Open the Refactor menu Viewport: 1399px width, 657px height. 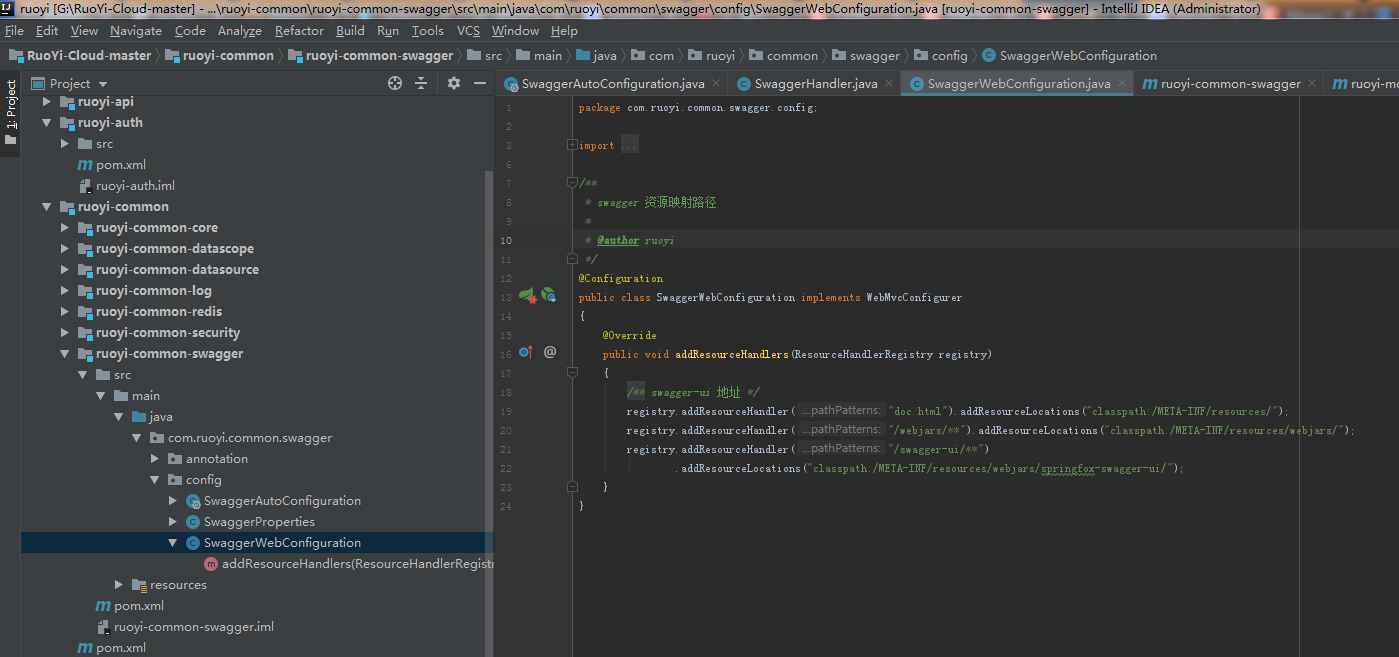point(301,30)
